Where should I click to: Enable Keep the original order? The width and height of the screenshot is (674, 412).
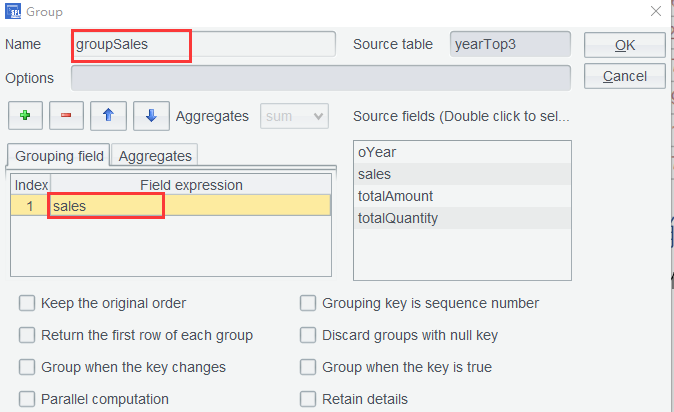point(28,303)
